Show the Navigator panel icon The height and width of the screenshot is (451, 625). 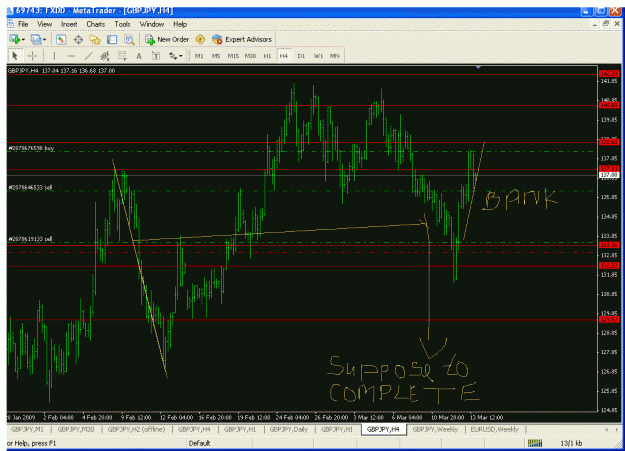95,39
